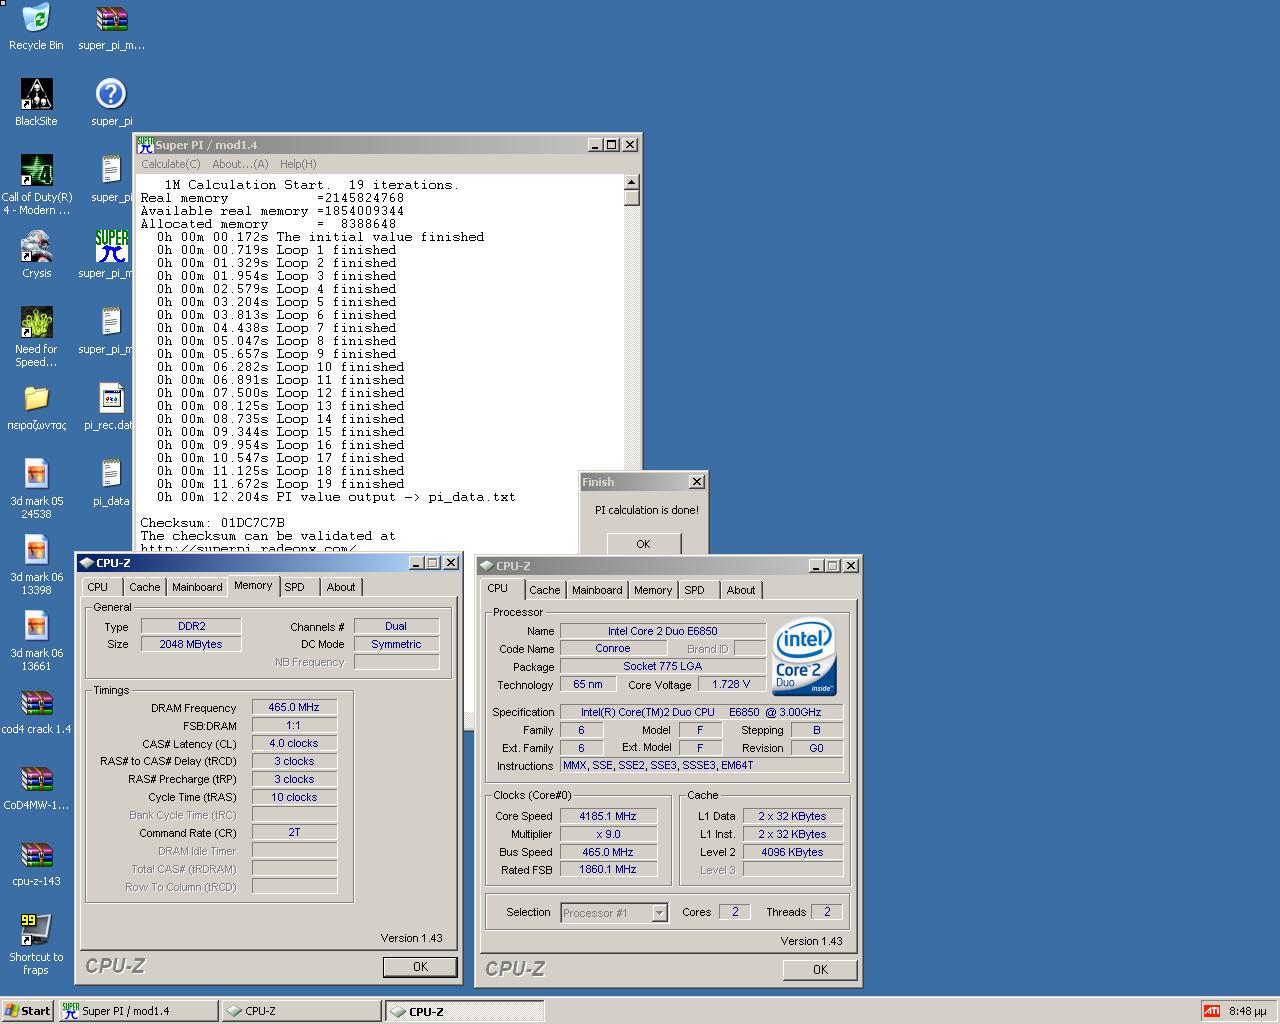Open the πειραζωντας folder icon
This screenshot has width=1280, height=1024.
[36, 398]
